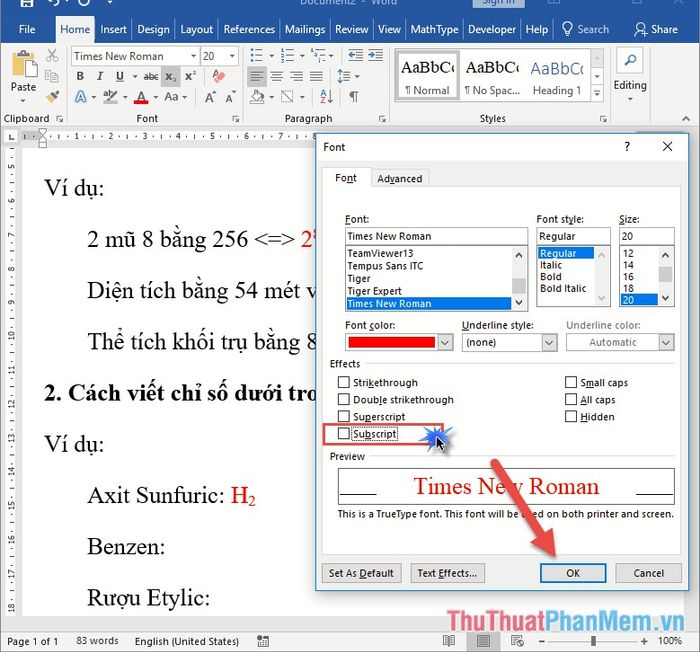Open Text Effects... button

coord(447,573)
